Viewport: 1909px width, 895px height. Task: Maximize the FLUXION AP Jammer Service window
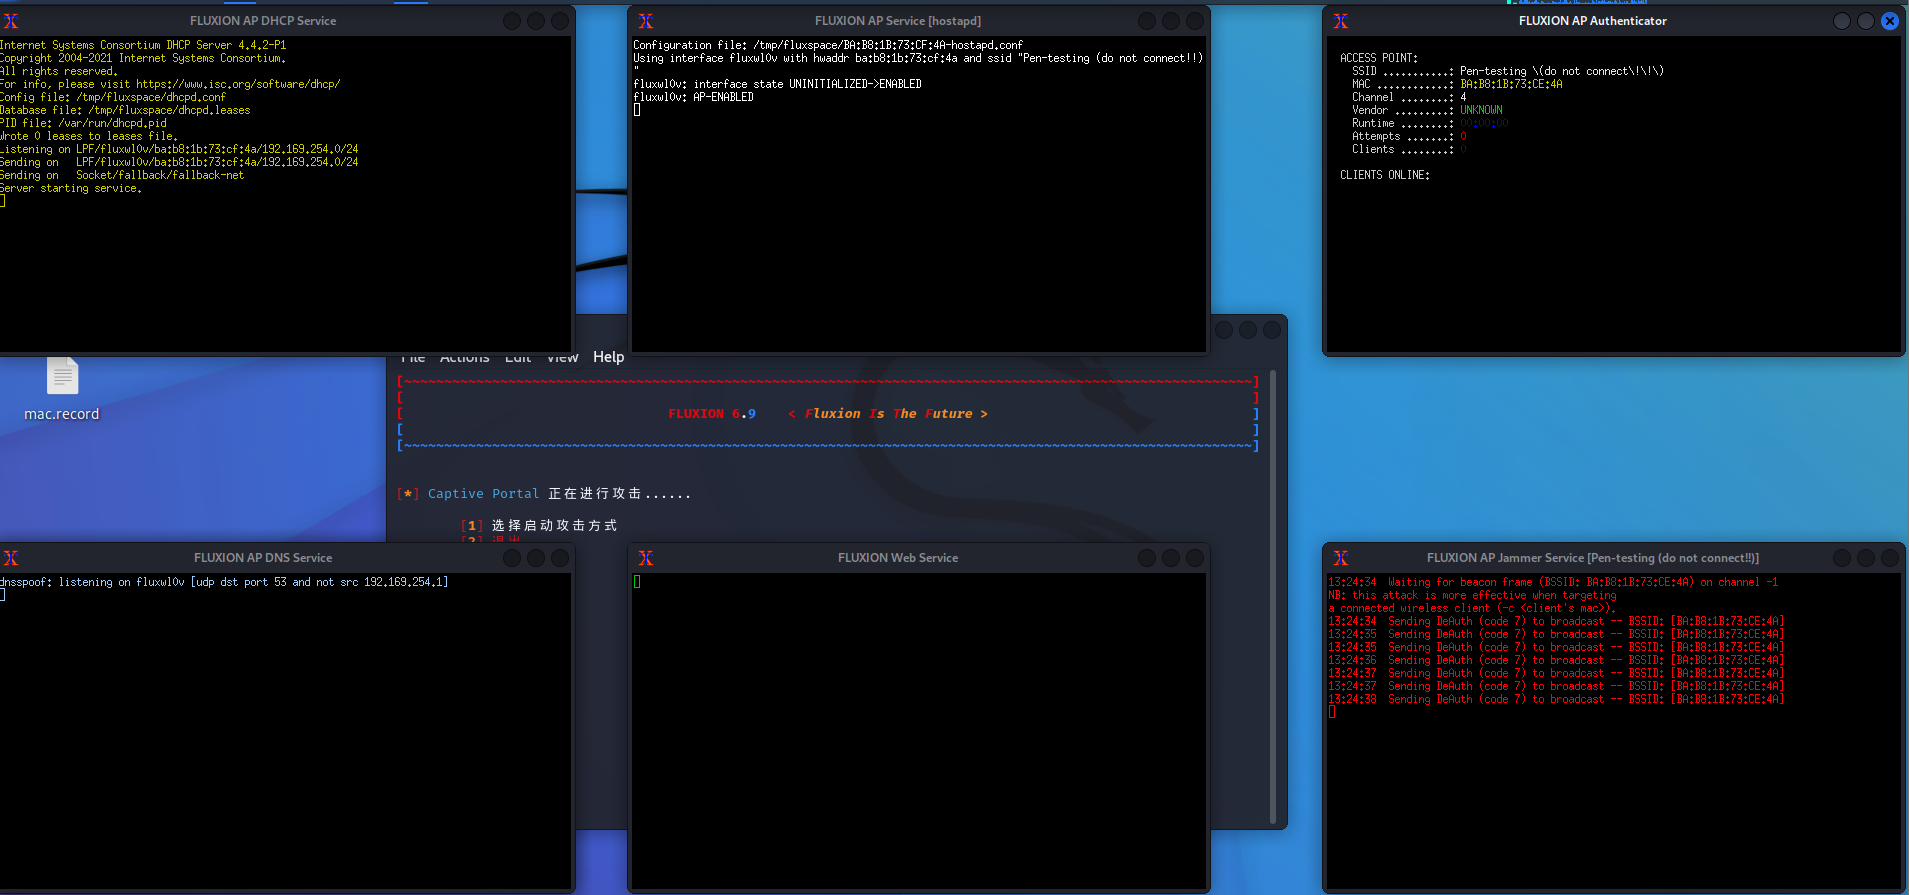pyautogui.click(x=1866, y=558)
